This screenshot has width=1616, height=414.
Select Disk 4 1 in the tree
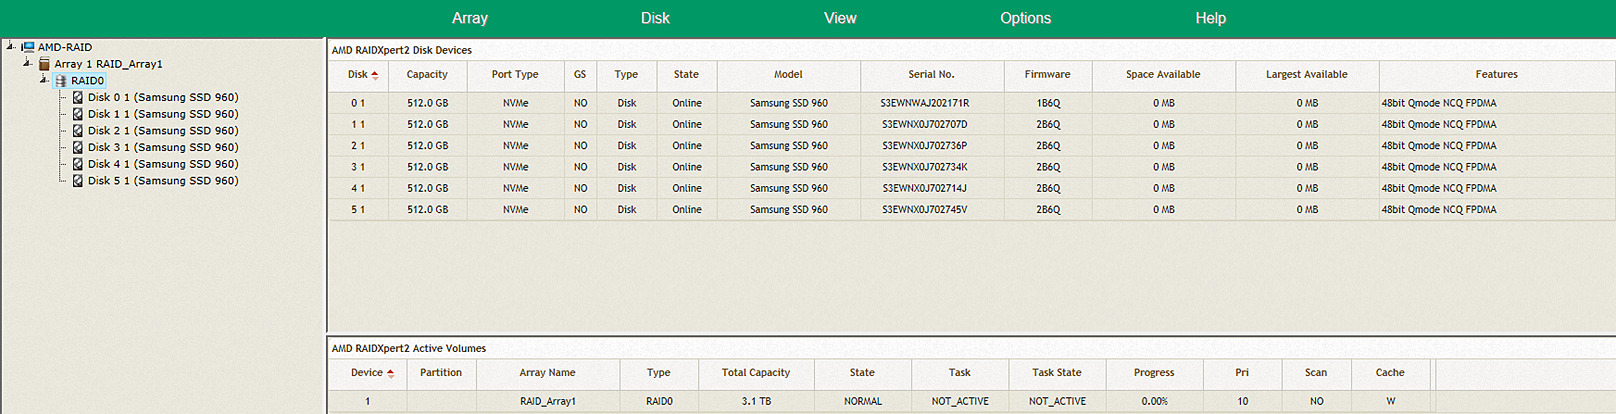pyautogui.click(x=162, y=164)
